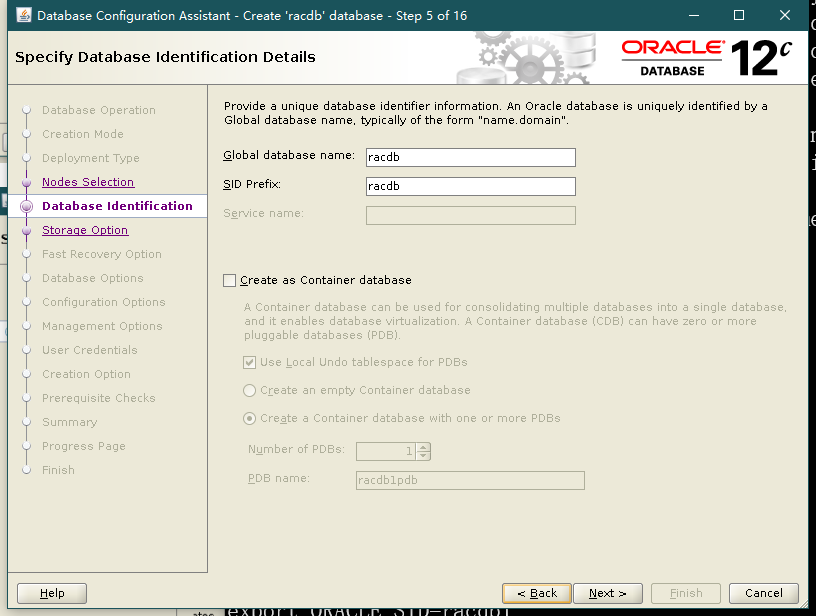Click the Java icon in the title bar

23,15
